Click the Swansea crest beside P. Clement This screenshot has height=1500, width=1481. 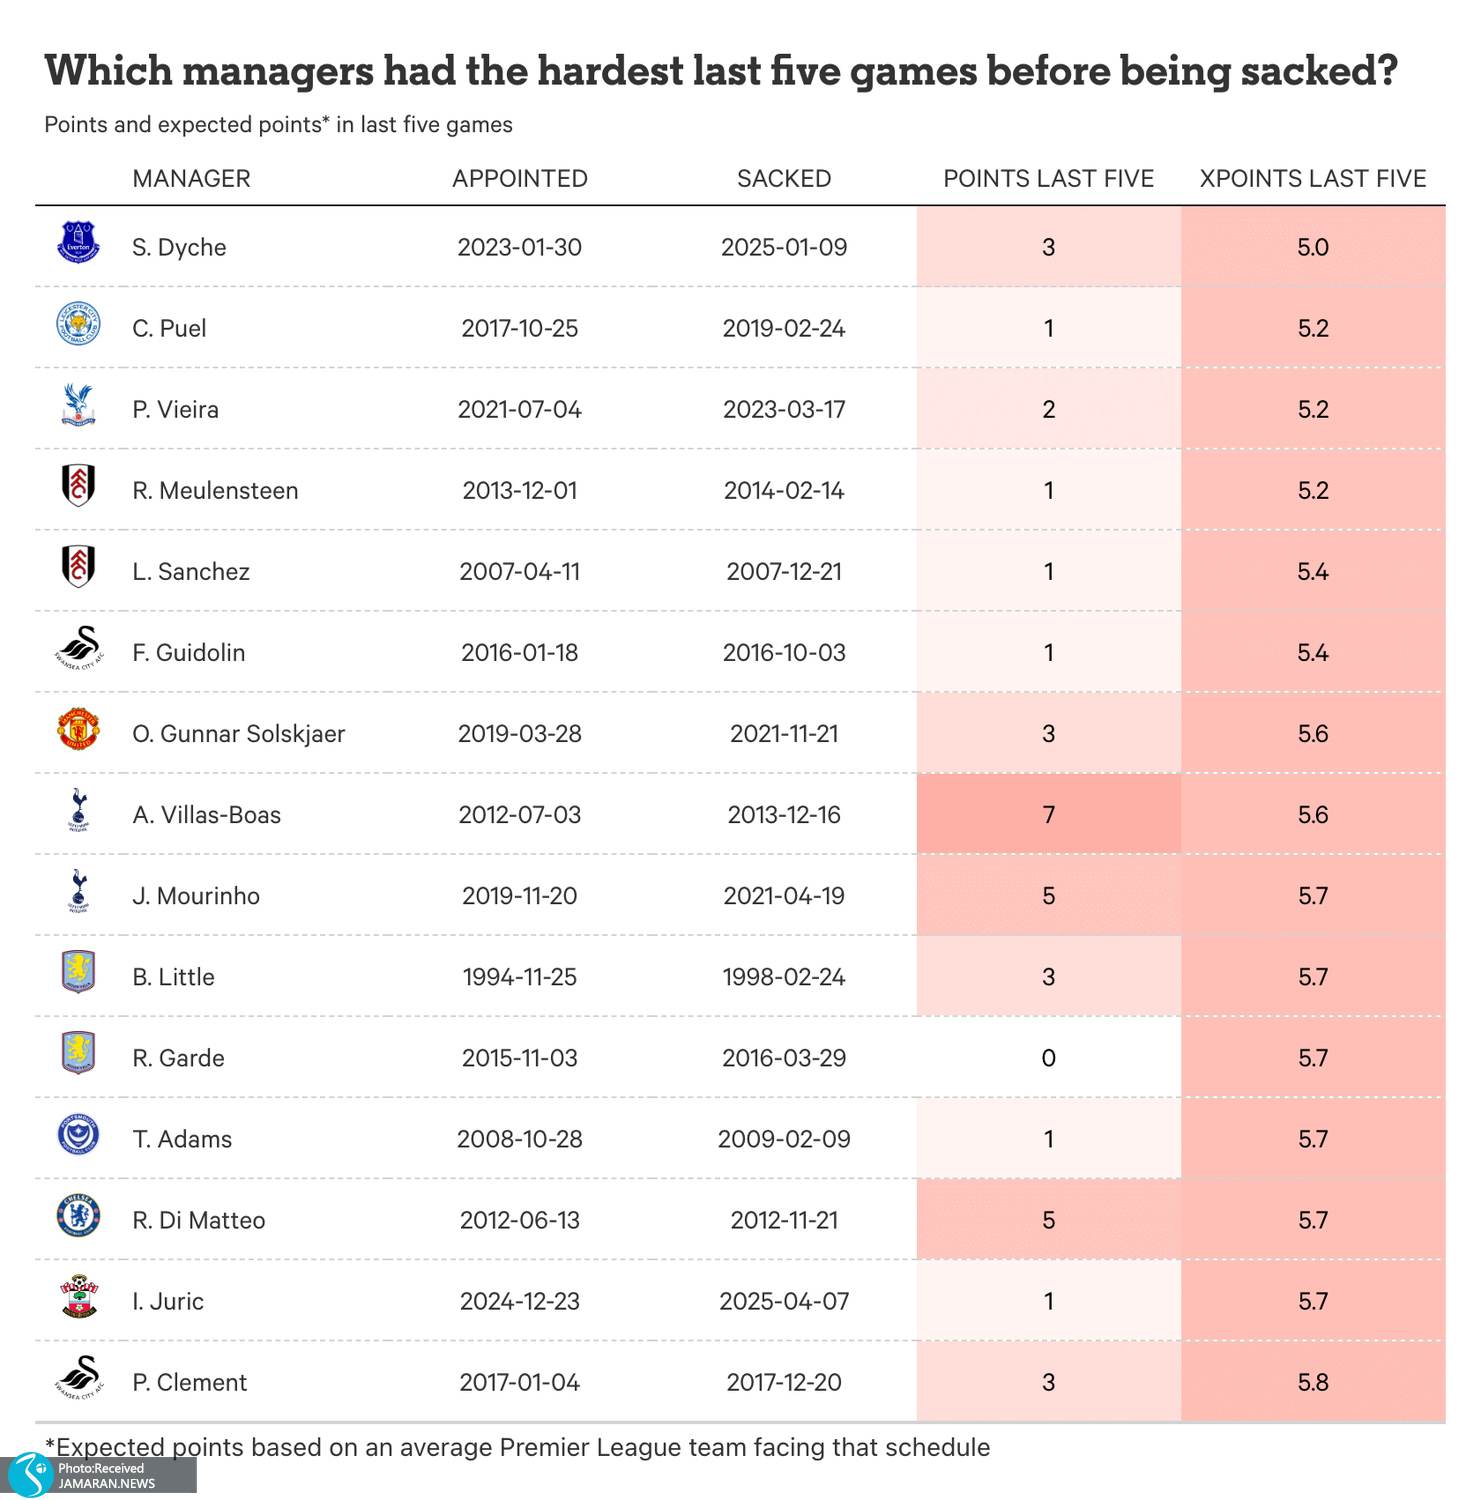[78, 1378]
